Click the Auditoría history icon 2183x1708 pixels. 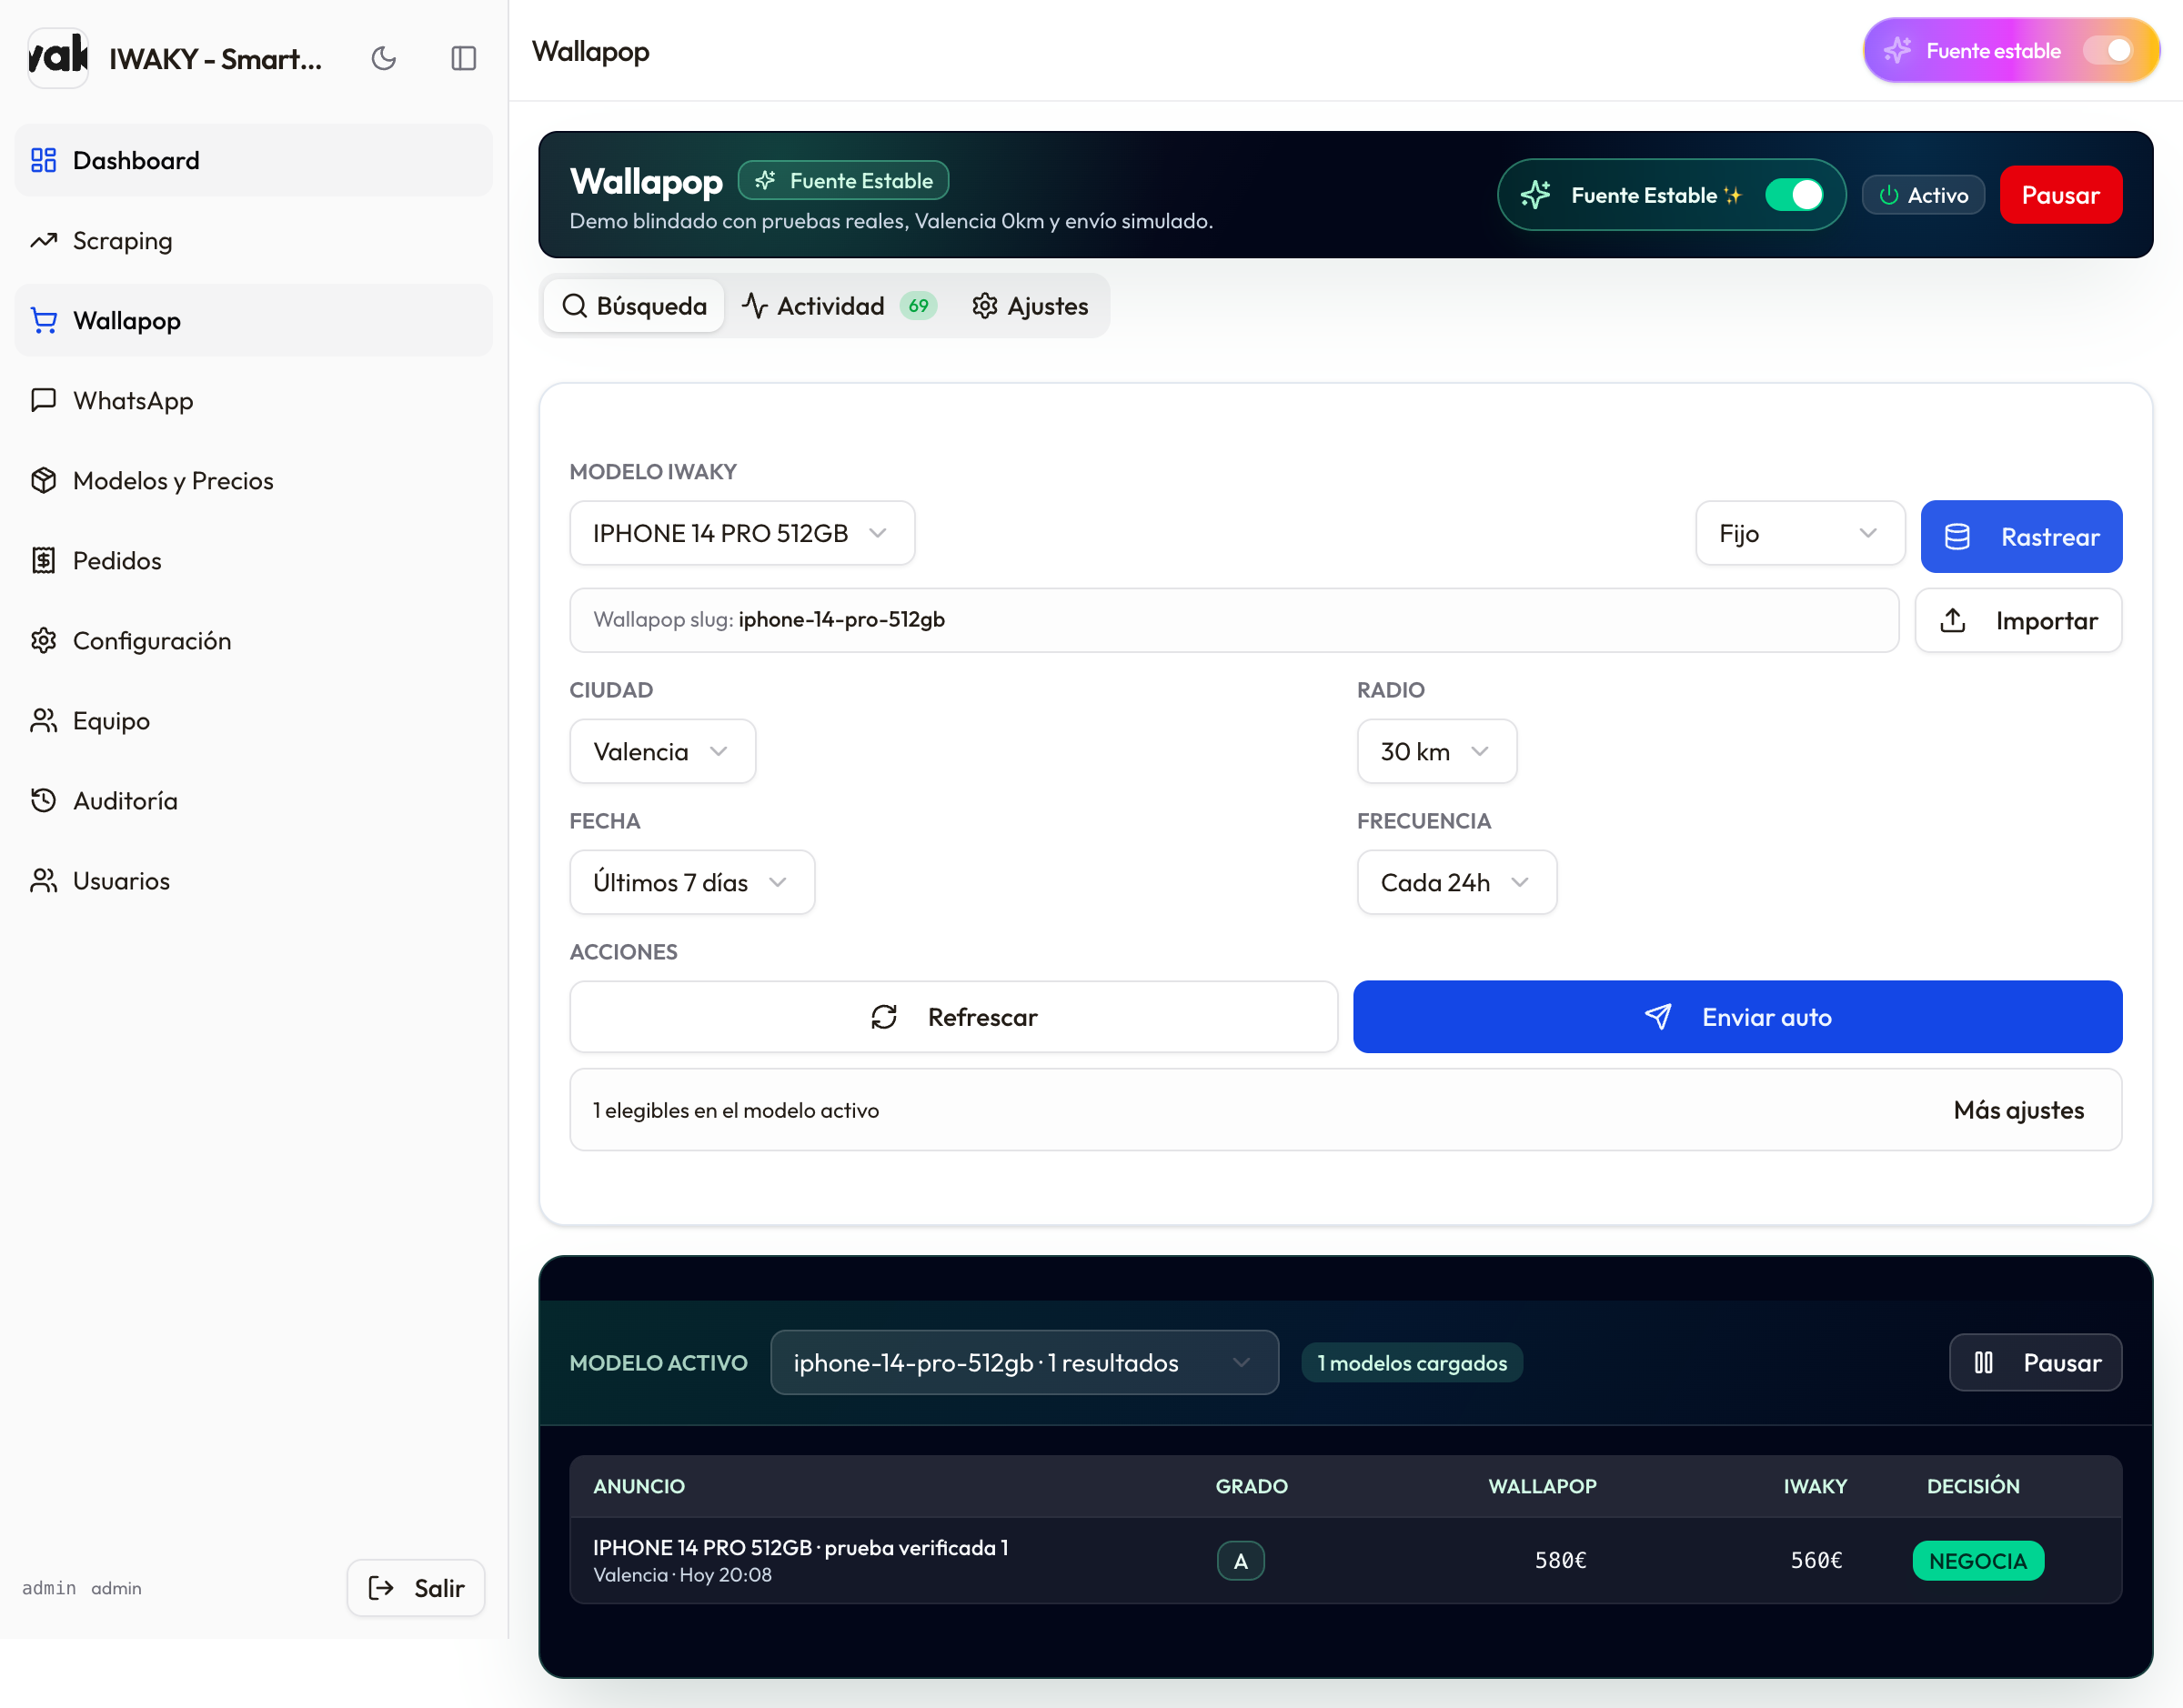click(x=44, y=800)
